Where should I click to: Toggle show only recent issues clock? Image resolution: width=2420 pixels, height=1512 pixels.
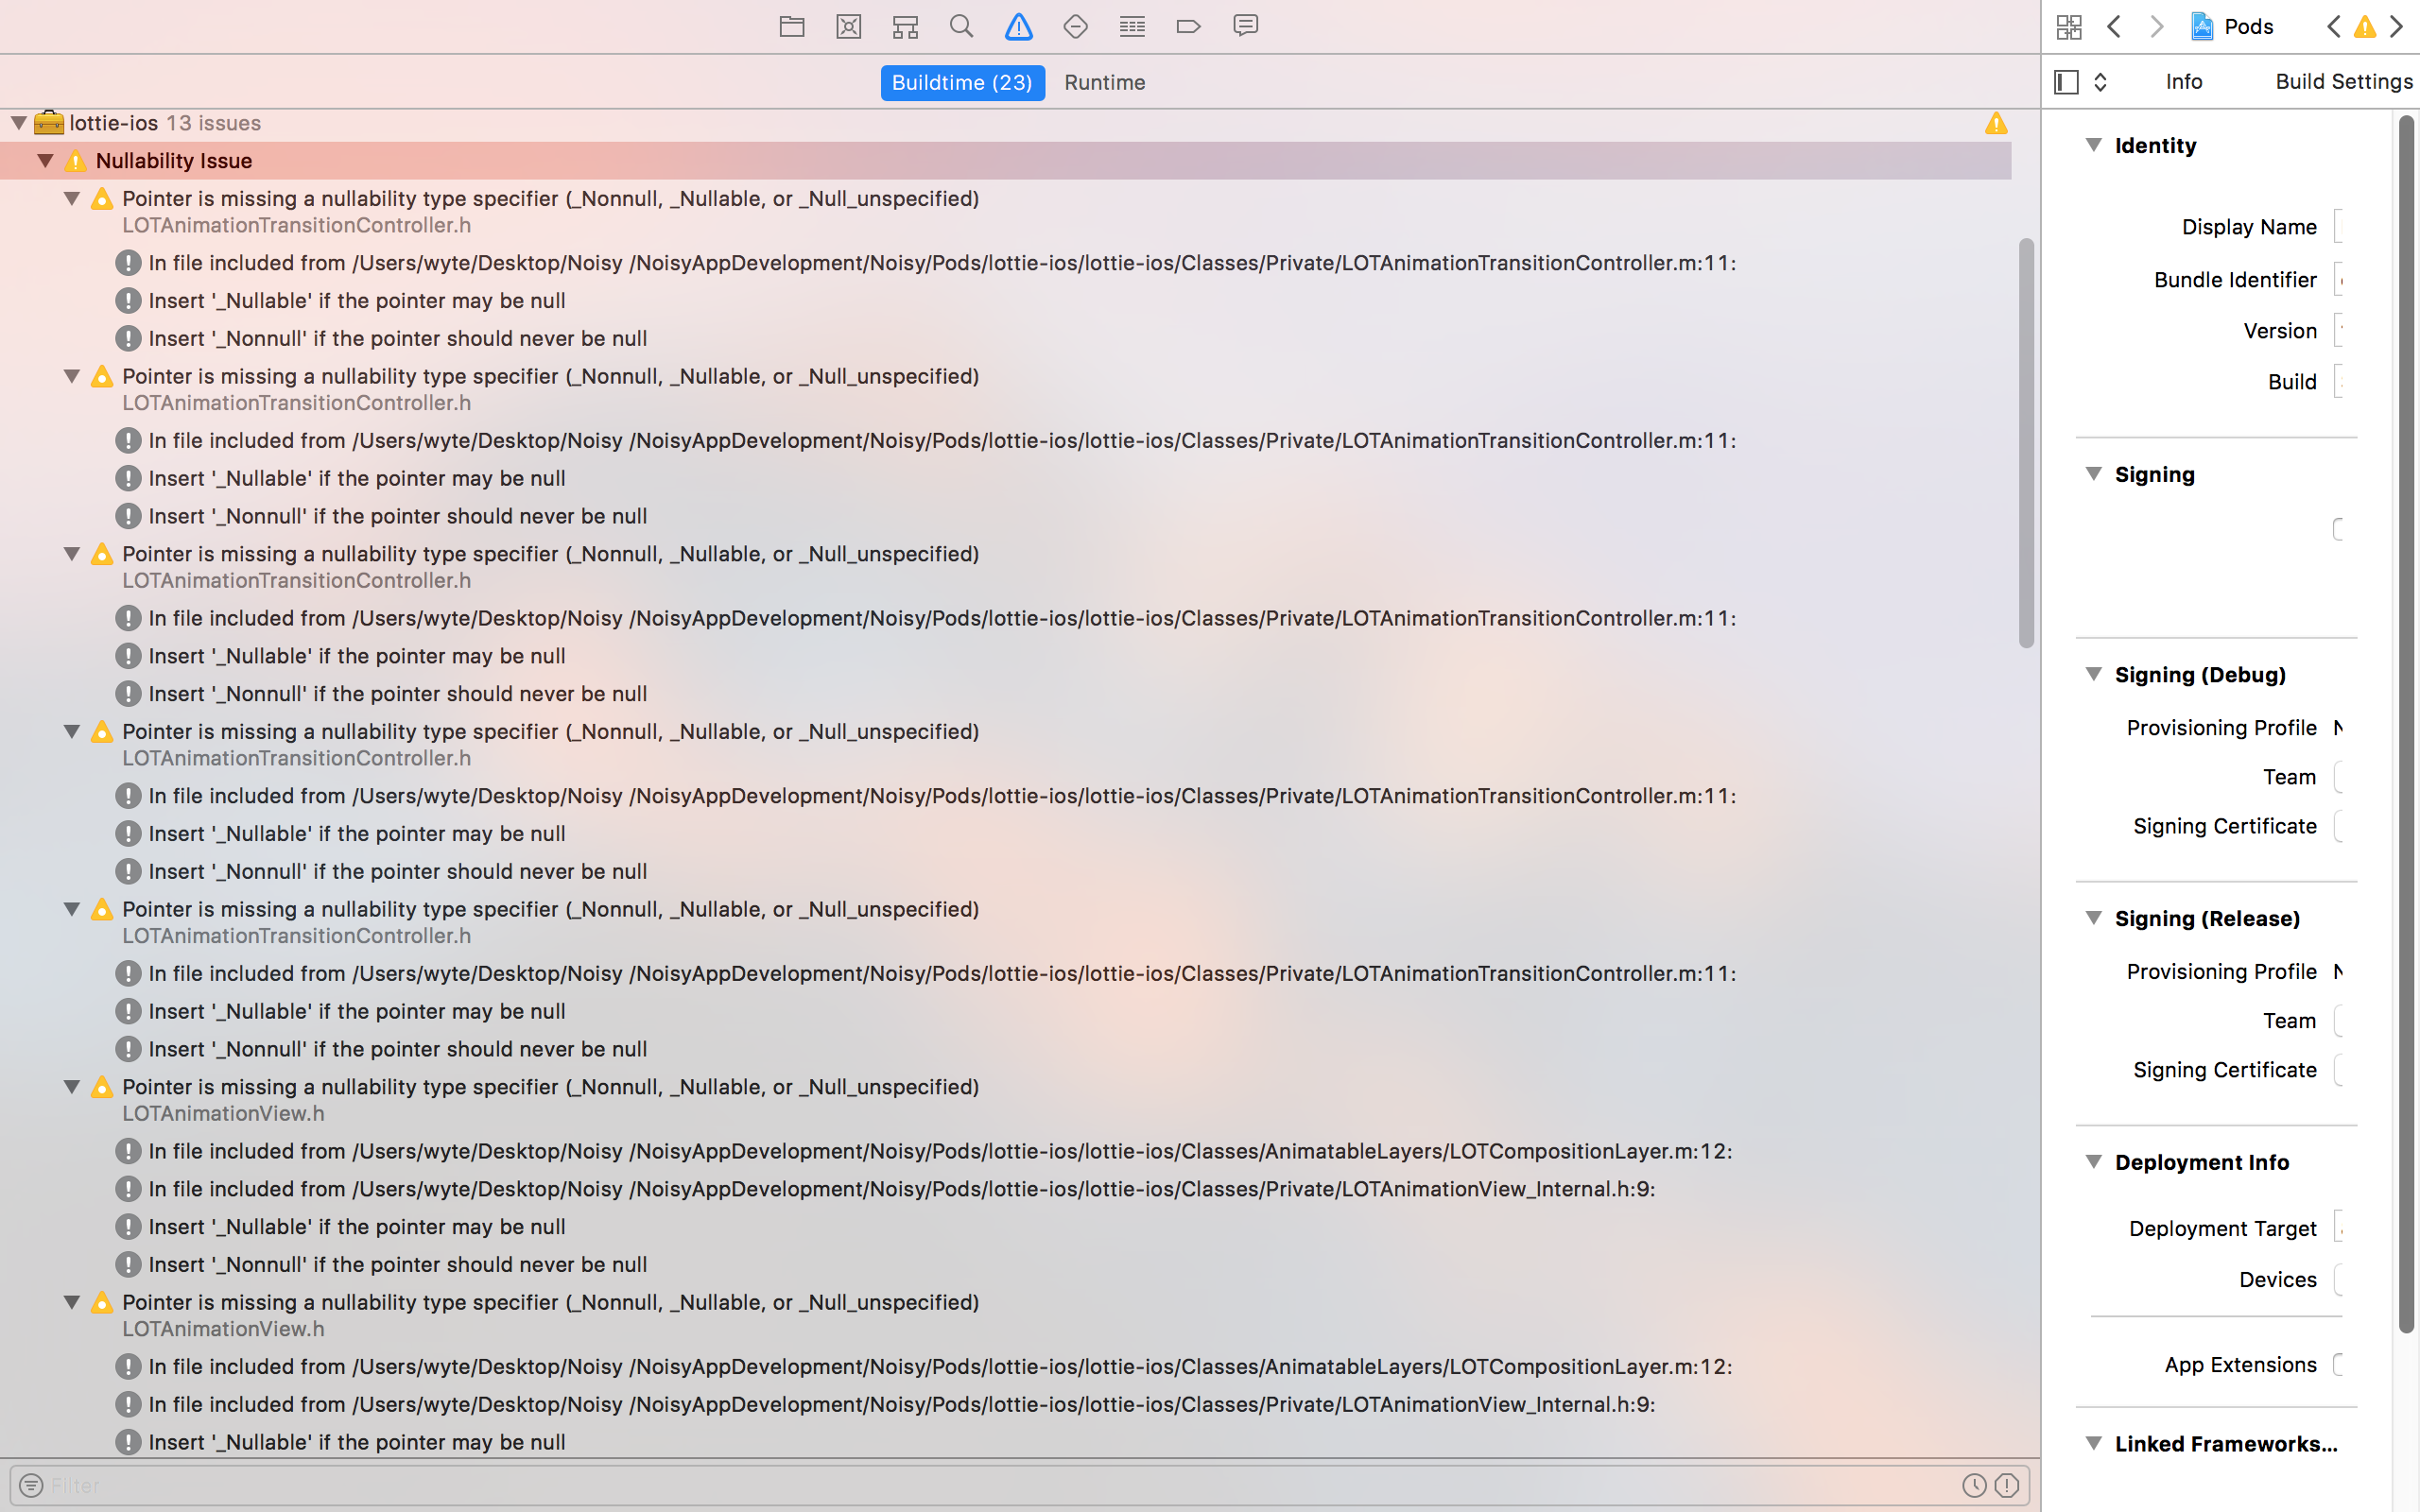point(1974,1485)
